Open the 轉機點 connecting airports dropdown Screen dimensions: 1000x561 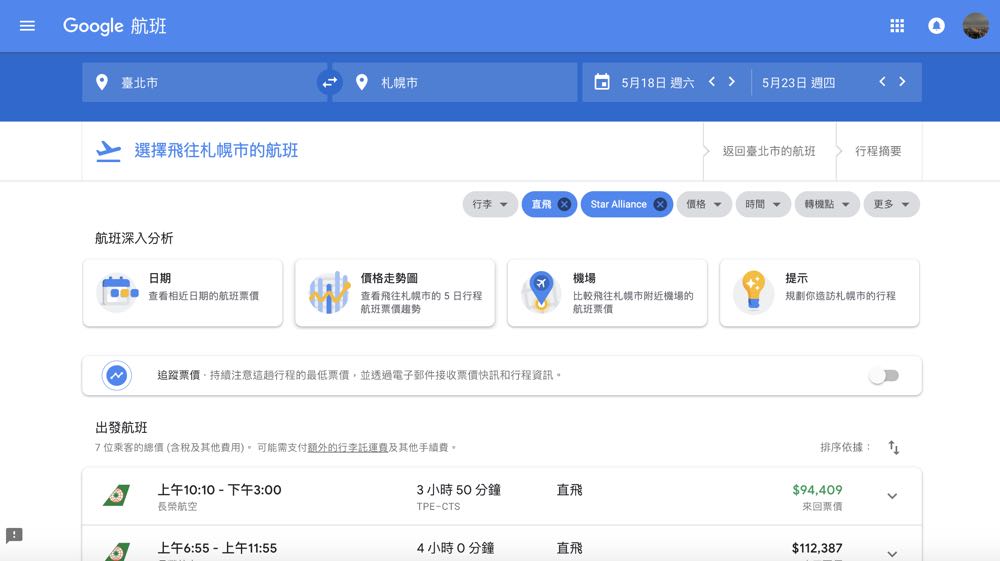pyautogui.click(x=827, y=204)
